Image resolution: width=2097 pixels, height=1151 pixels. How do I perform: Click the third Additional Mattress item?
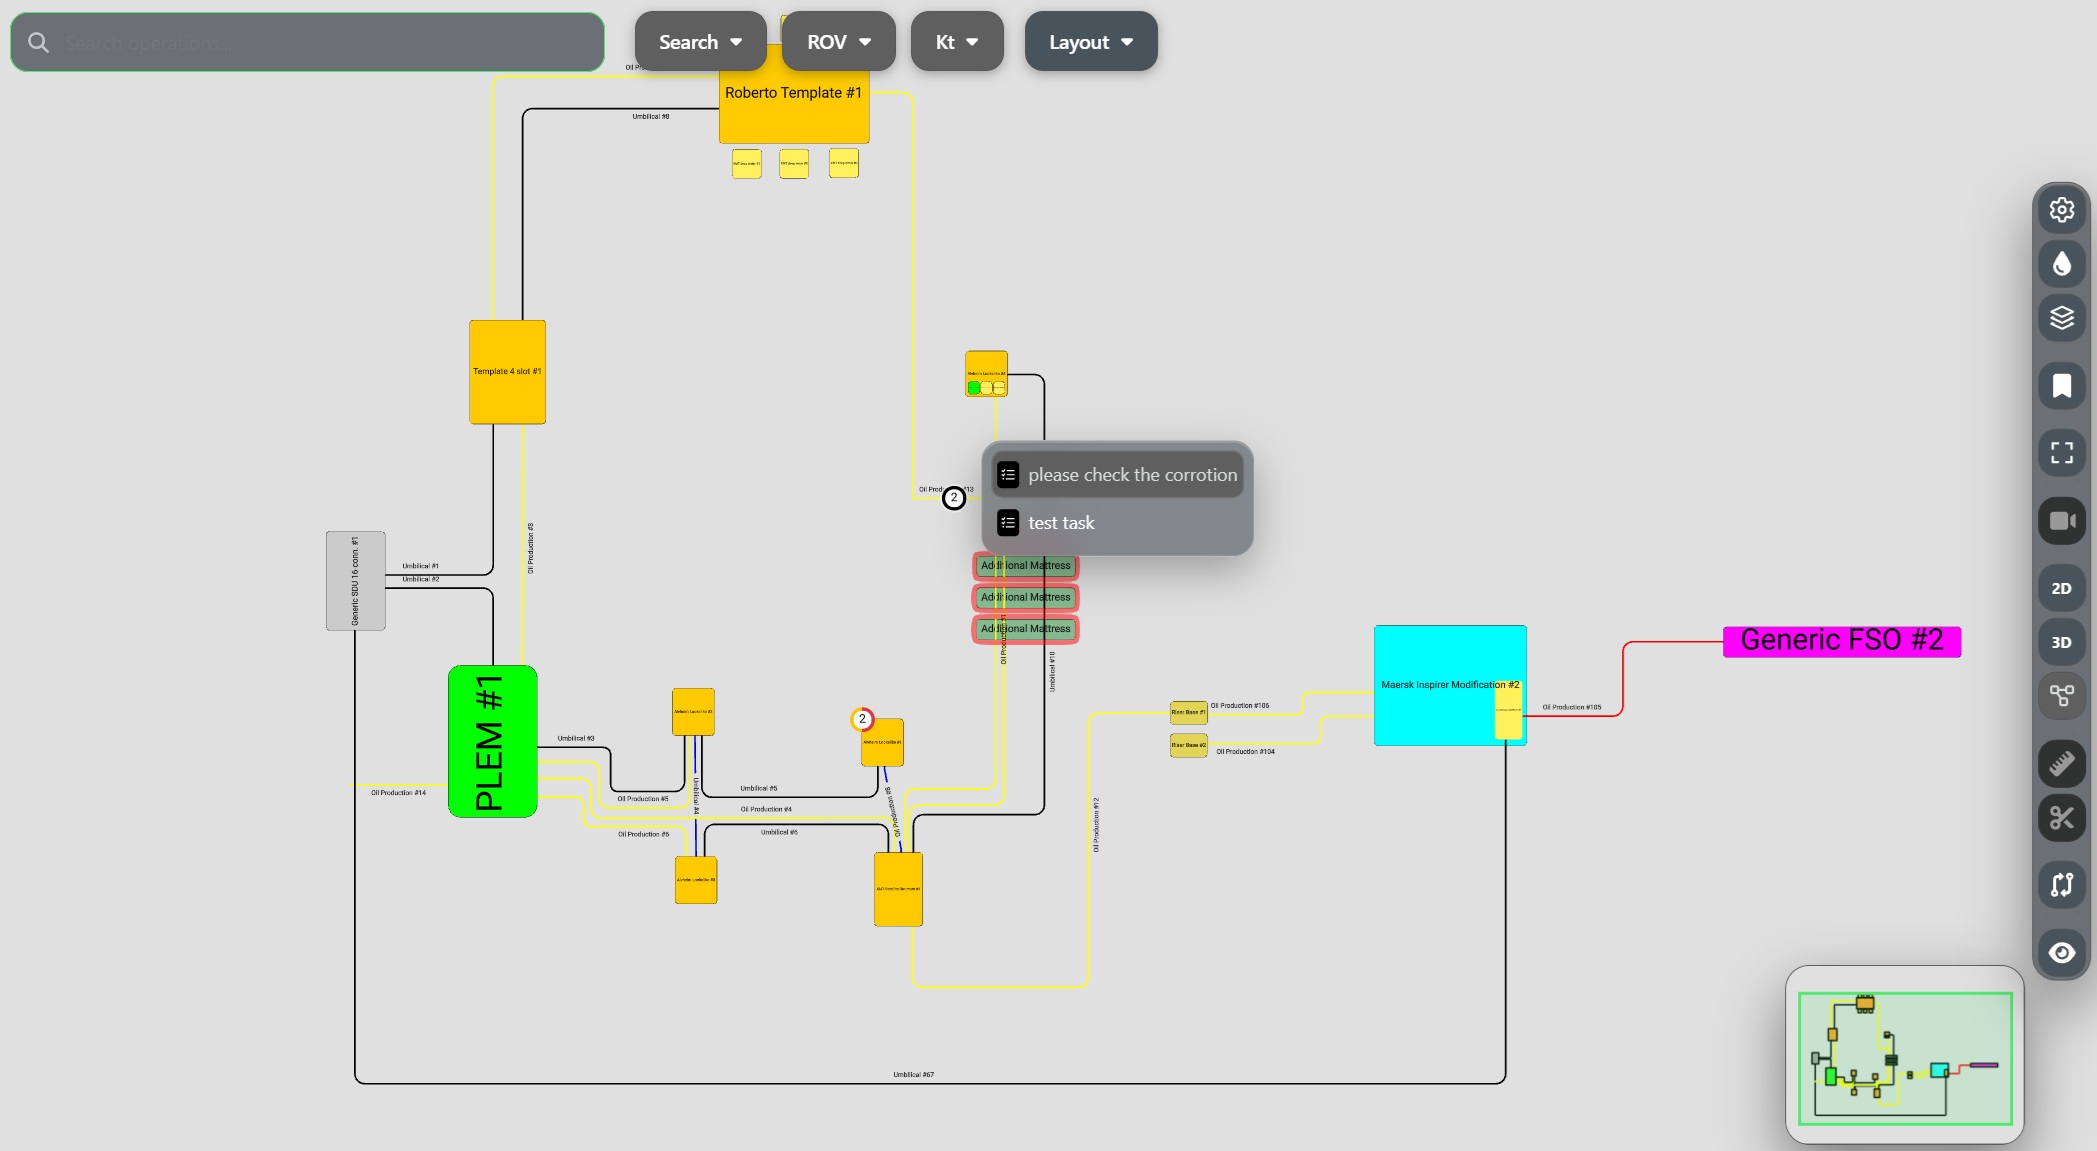(1025, 629)
